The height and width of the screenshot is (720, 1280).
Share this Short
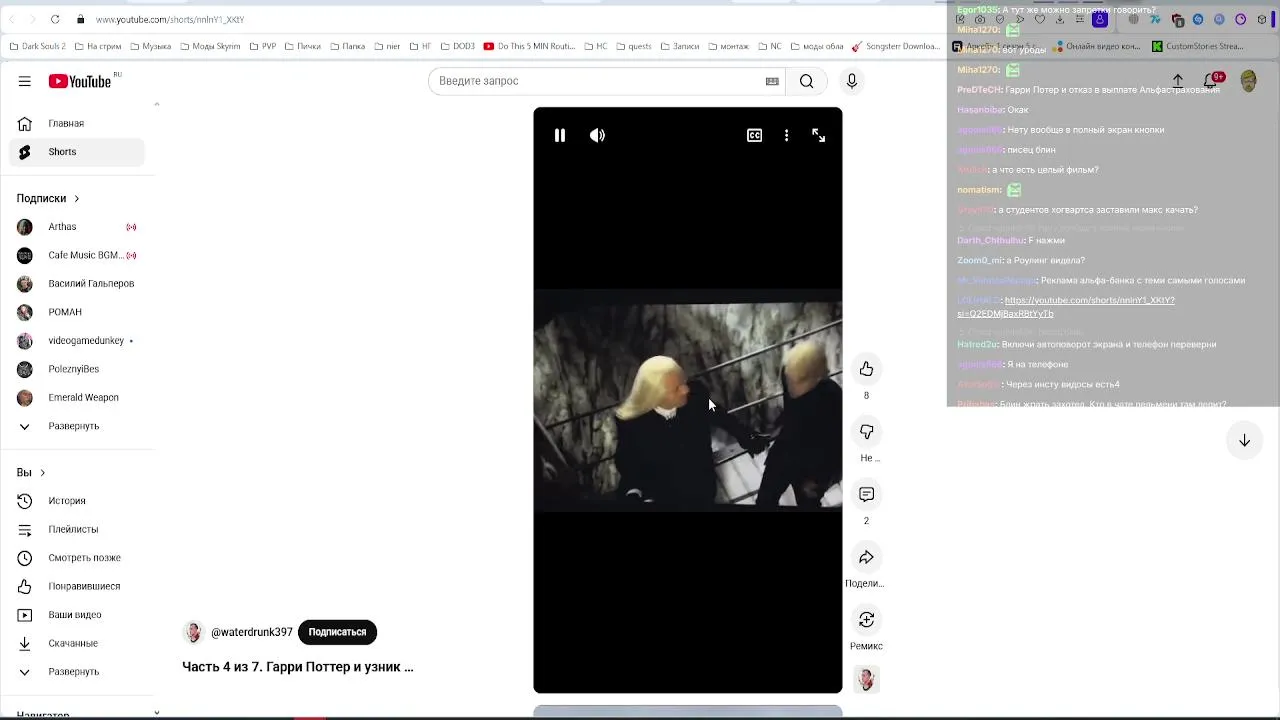[x=866, y=557]
